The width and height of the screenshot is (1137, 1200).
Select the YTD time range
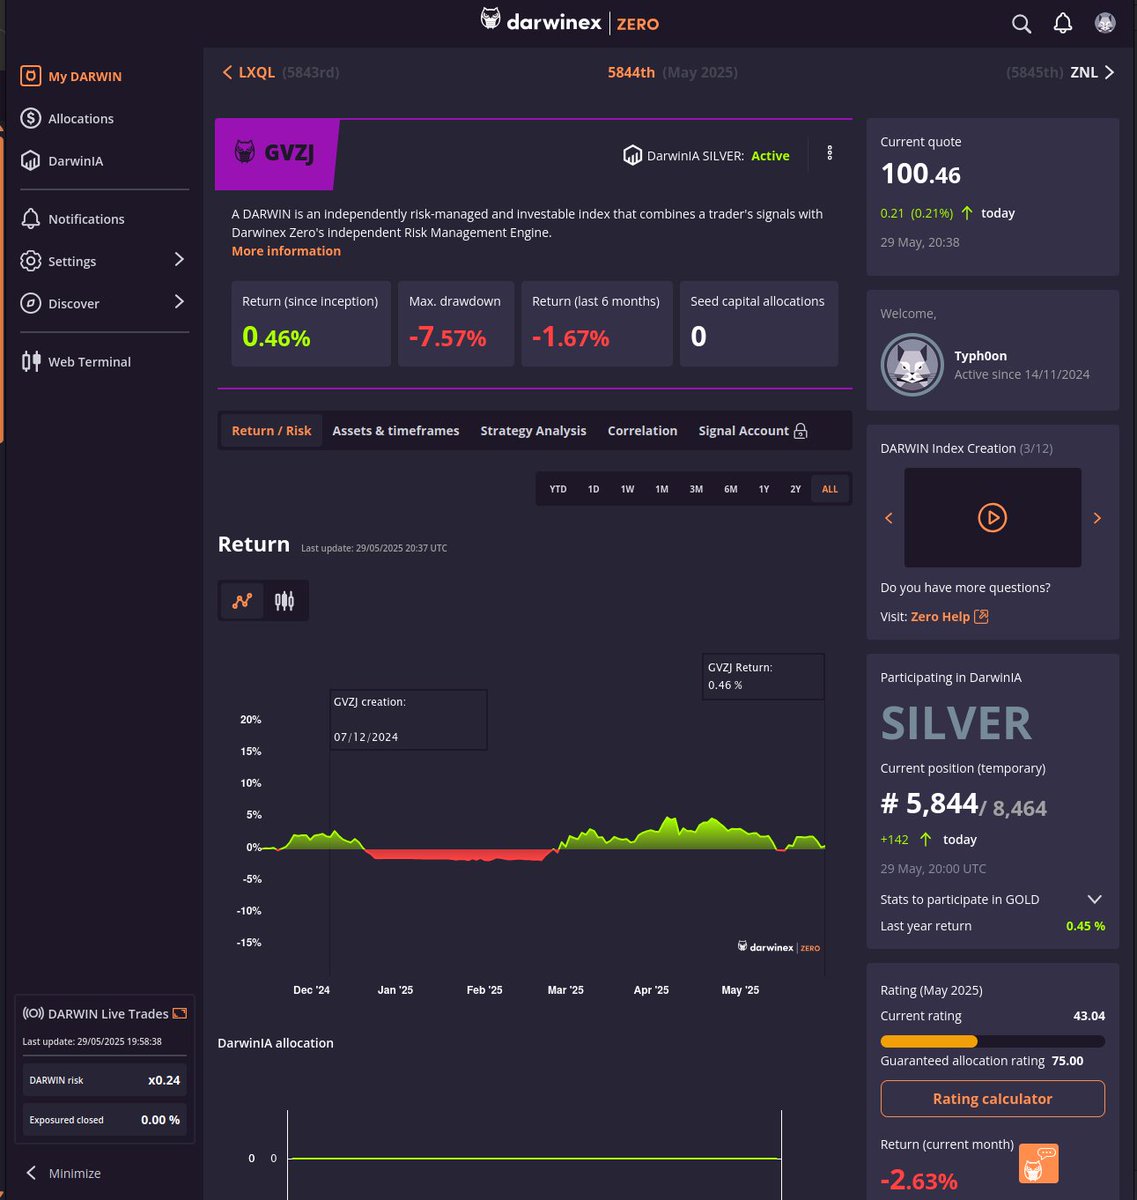coord(558,489)
